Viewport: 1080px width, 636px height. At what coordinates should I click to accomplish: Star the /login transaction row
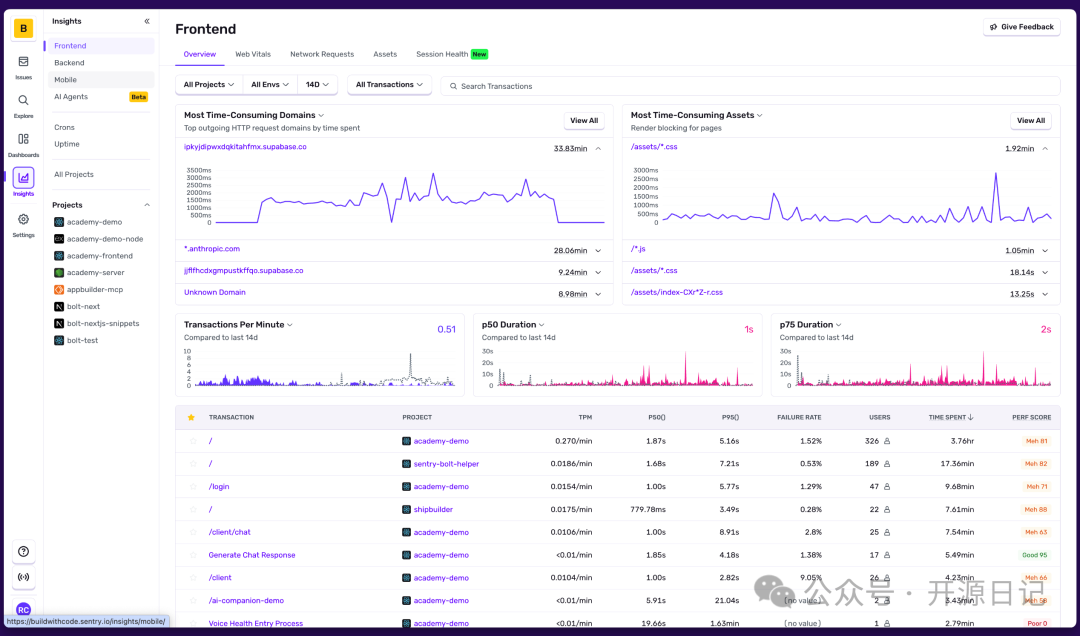pyautogui.click(x=193, y=487)
